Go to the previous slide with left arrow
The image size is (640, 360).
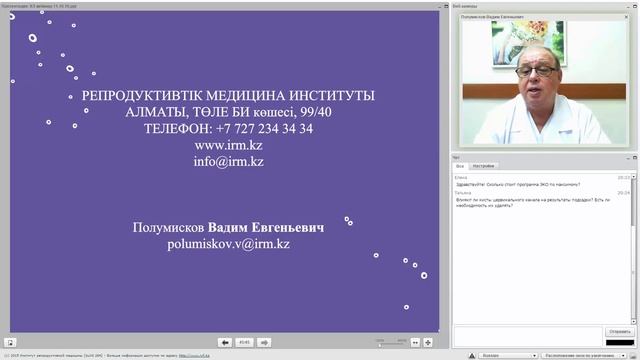click(224, 342)
